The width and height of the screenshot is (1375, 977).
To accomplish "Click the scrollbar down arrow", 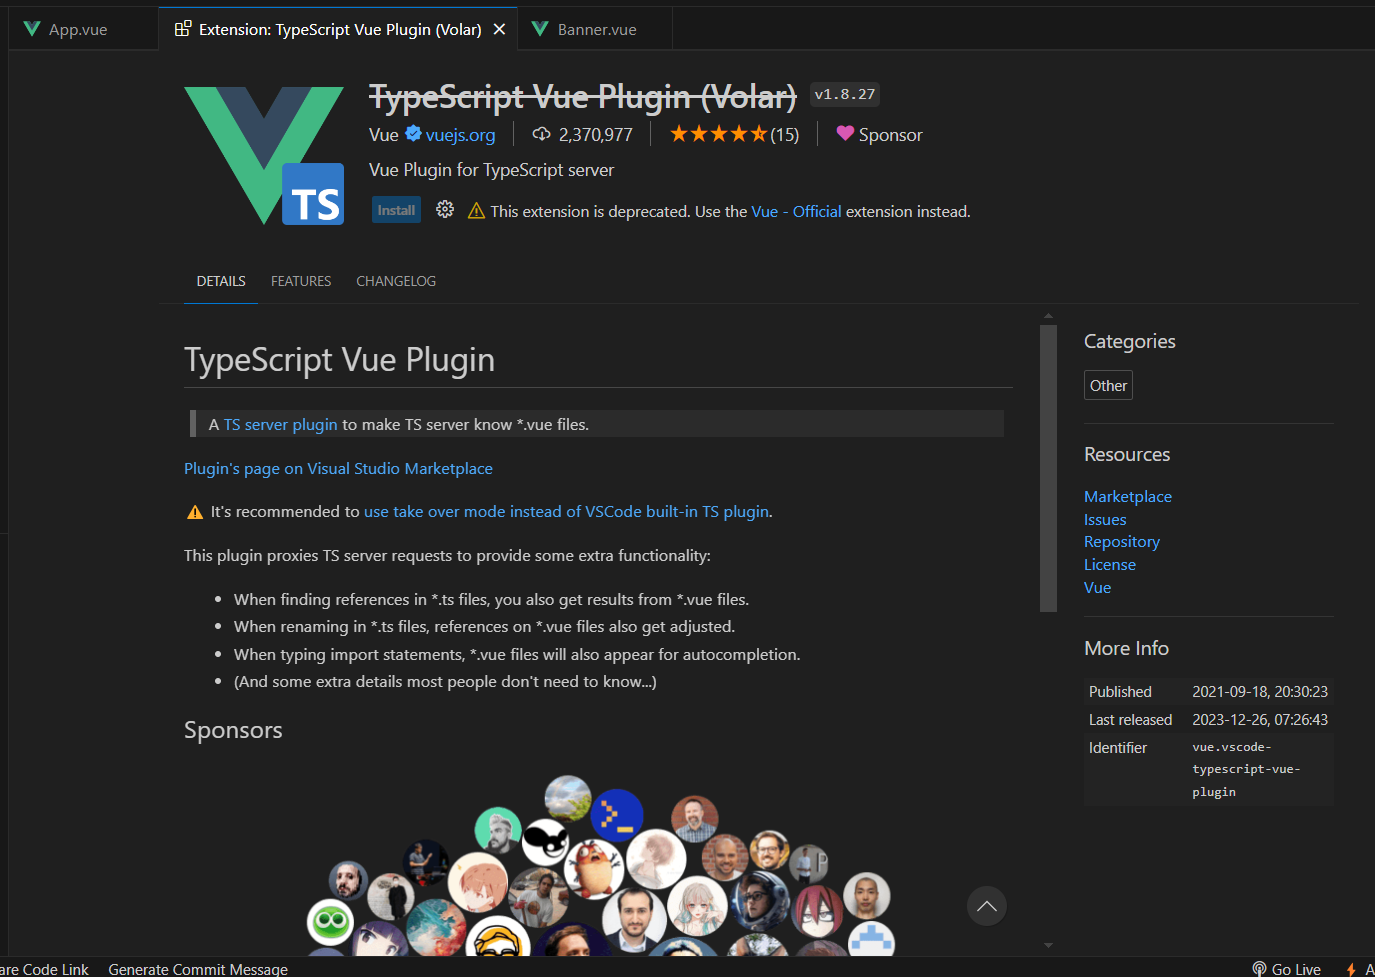I will pos(1048,944).
